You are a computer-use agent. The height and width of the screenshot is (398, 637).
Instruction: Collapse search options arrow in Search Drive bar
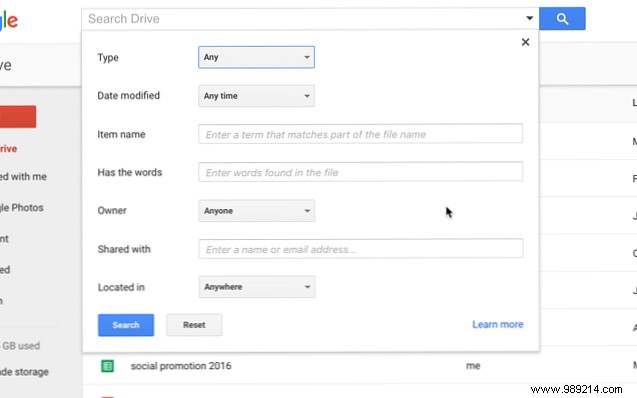point(529,18)
